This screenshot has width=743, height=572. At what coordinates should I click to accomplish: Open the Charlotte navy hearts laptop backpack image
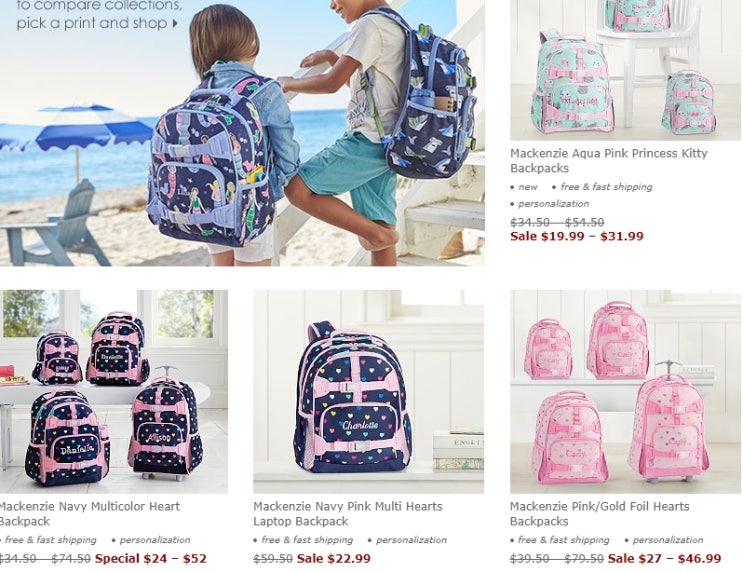click(368, 391)
